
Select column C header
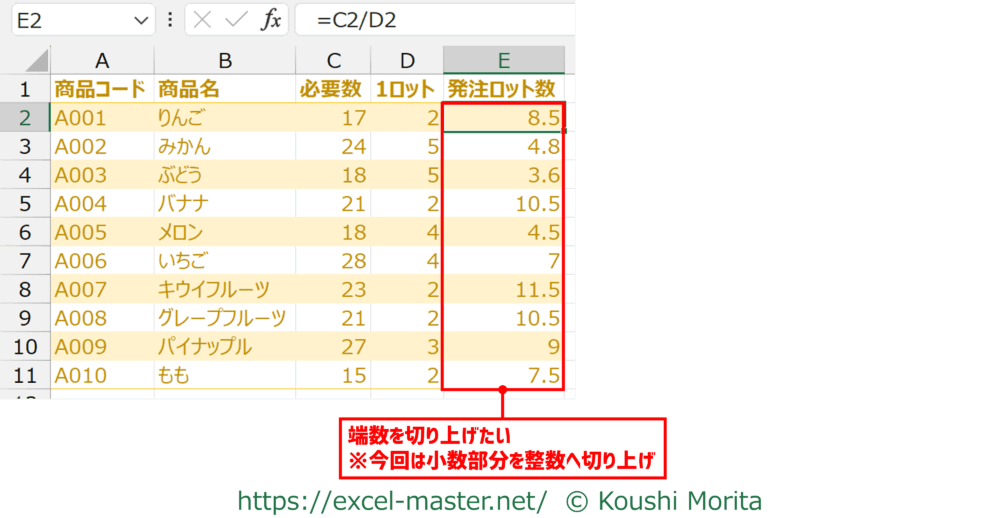tap(333, 60)
